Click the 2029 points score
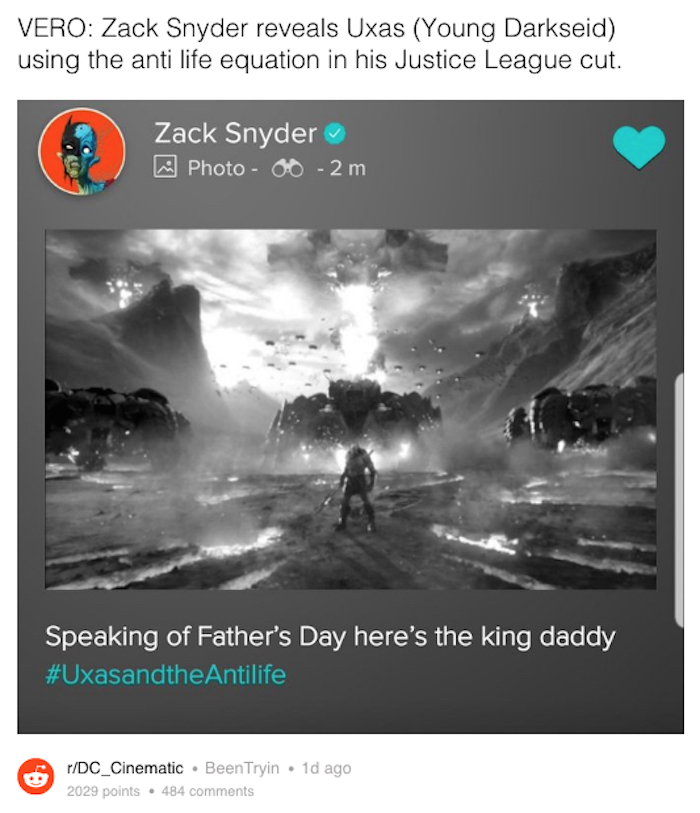Image resolution: width=700 pixels, height=813 pixels. pos(103,791)
